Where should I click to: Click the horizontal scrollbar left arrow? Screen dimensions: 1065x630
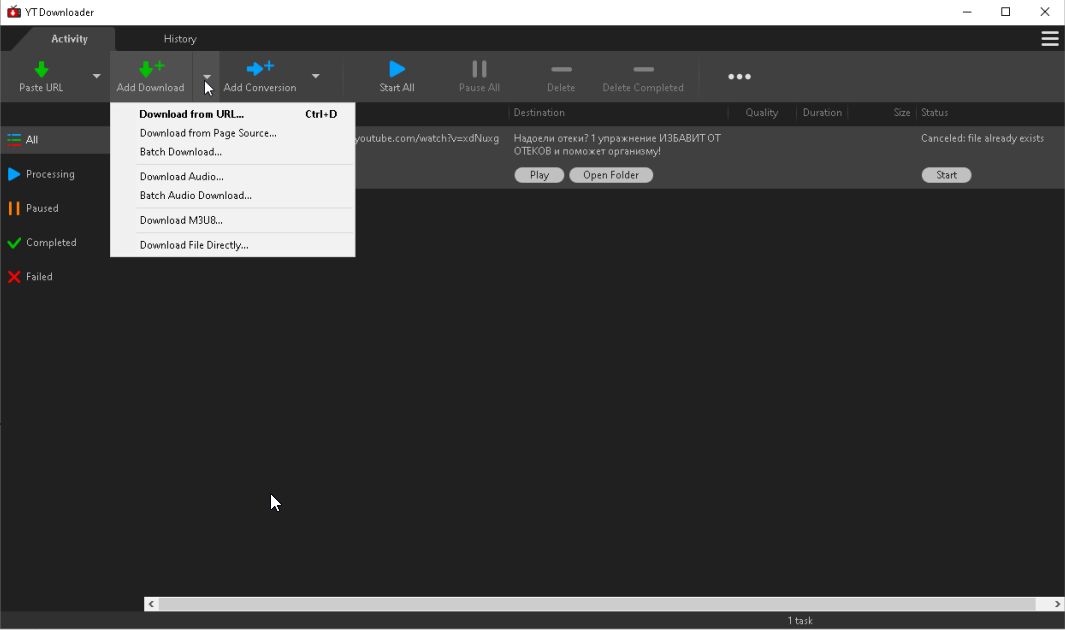(151, 604)
